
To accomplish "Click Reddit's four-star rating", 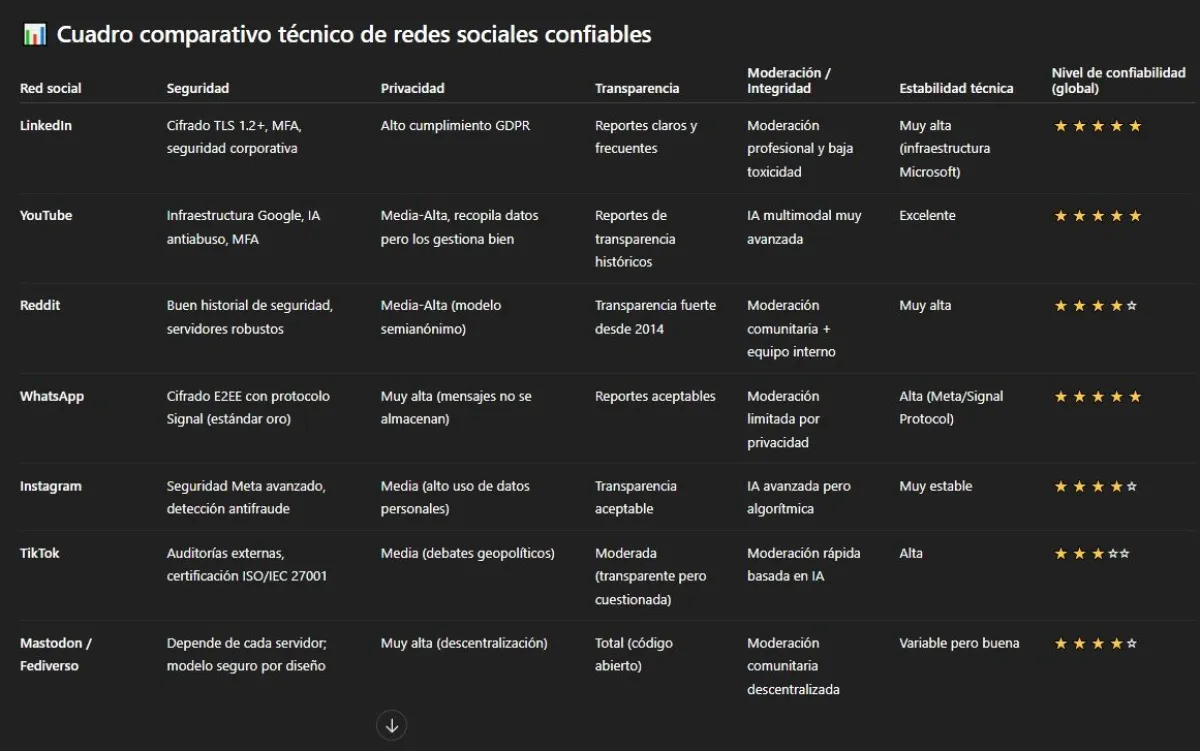I will coord(1095,306).
